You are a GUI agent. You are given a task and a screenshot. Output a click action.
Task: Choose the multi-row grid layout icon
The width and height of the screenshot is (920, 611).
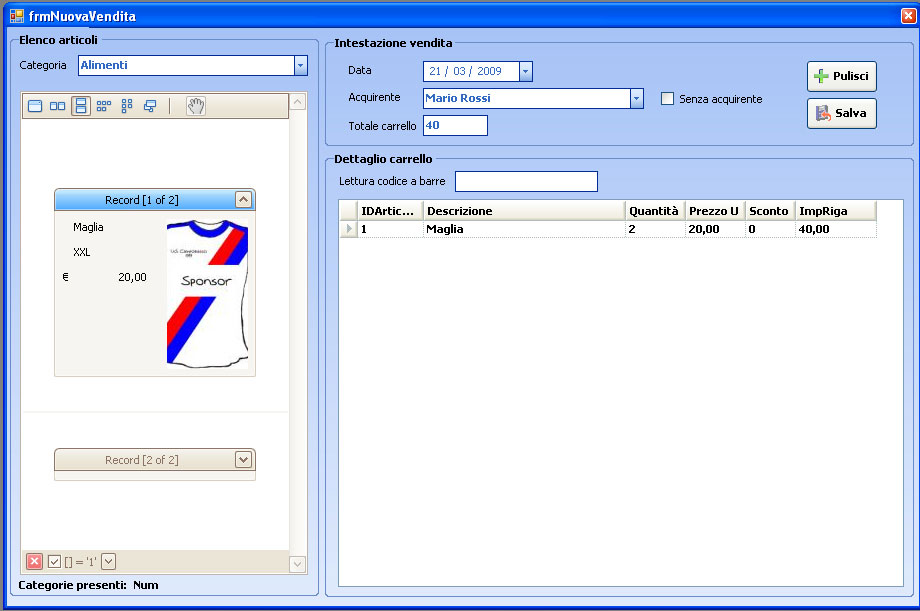coord(104,106)
